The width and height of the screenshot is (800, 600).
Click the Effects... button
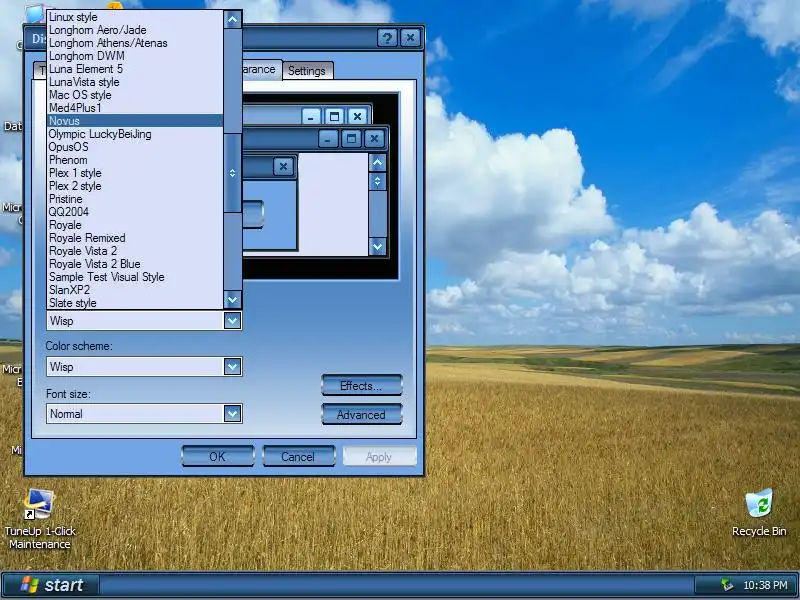point(362,386)
